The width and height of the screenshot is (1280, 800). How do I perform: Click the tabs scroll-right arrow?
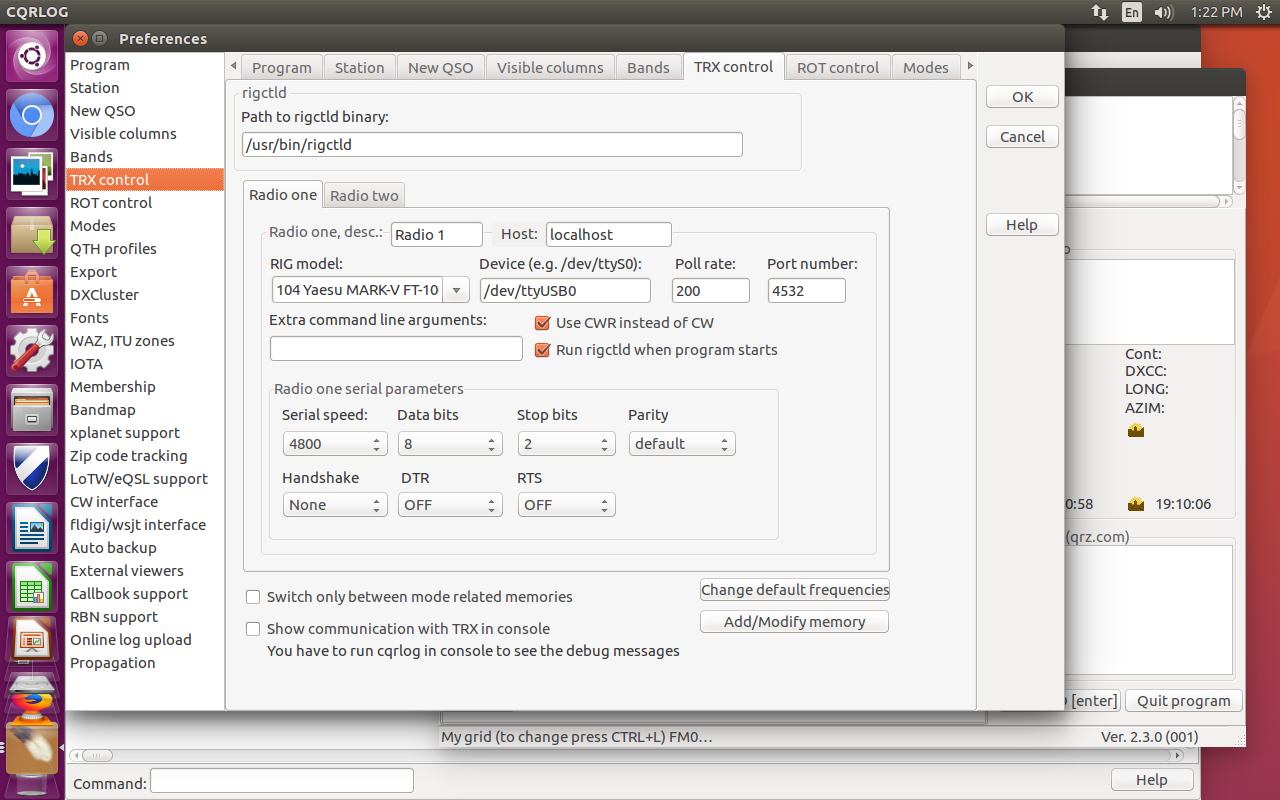(969, 66)
